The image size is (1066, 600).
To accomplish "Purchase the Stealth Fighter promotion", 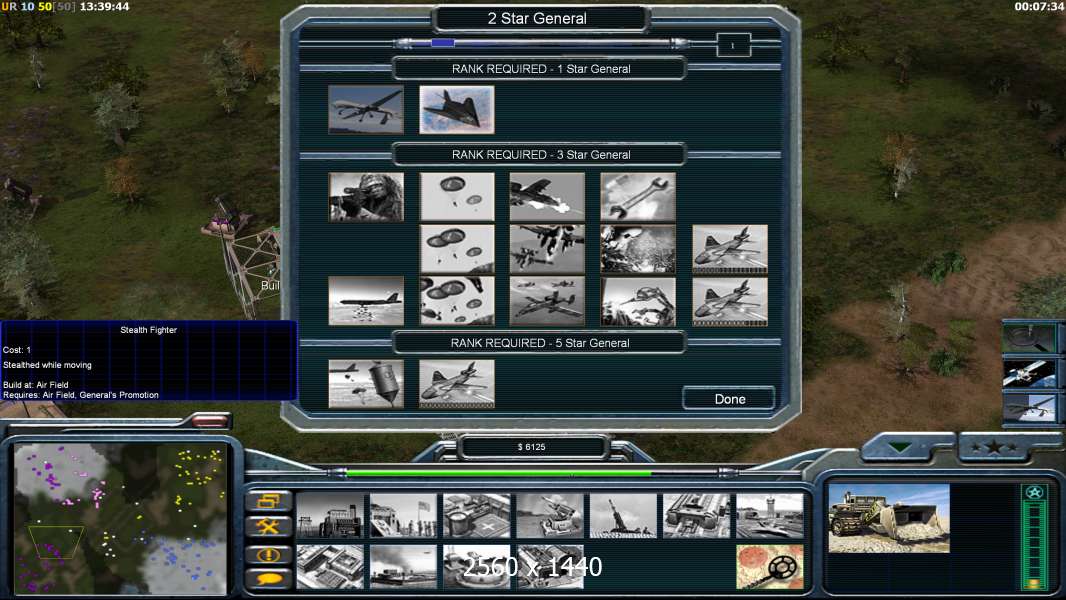I will [x=457, y=109].
